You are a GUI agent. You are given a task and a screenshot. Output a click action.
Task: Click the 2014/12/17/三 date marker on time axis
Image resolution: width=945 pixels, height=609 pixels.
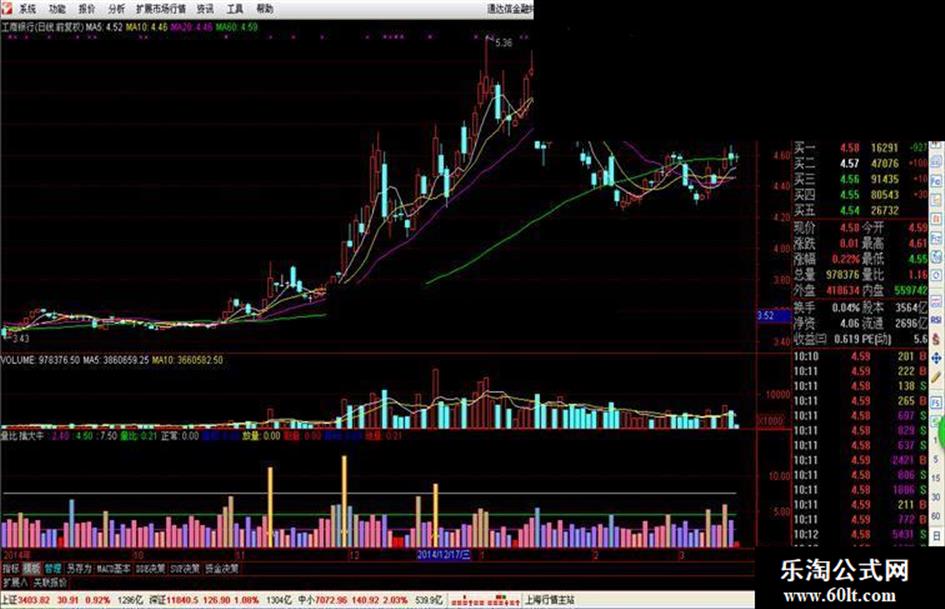pos(444,554)
